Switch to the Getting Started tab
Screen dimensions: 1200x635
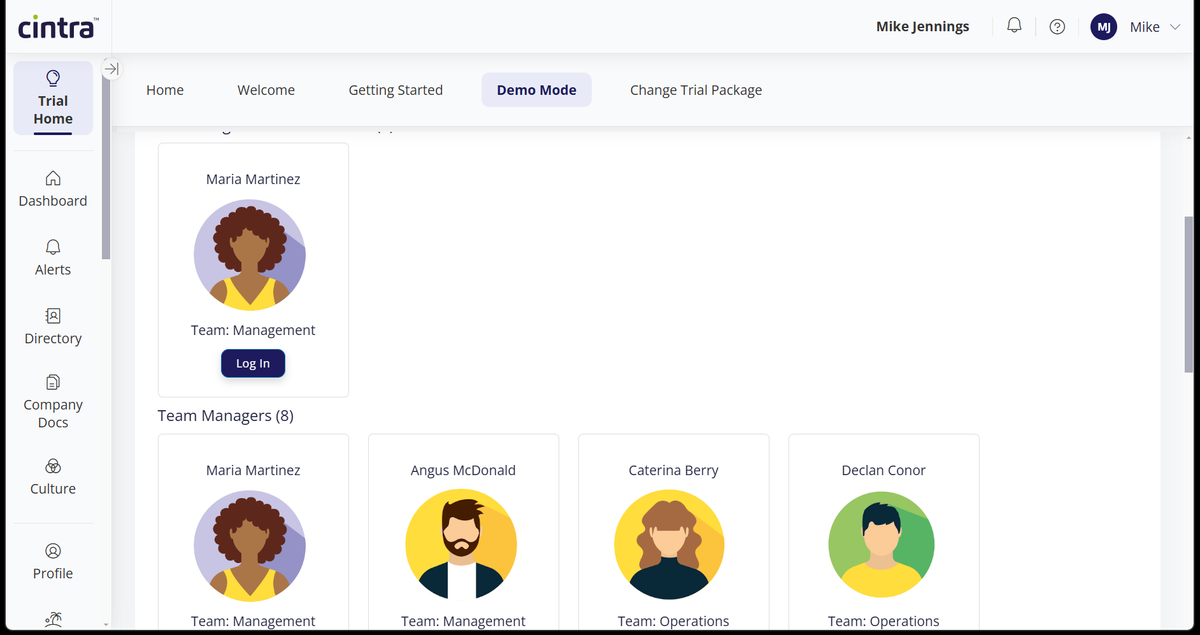[395, 89]
